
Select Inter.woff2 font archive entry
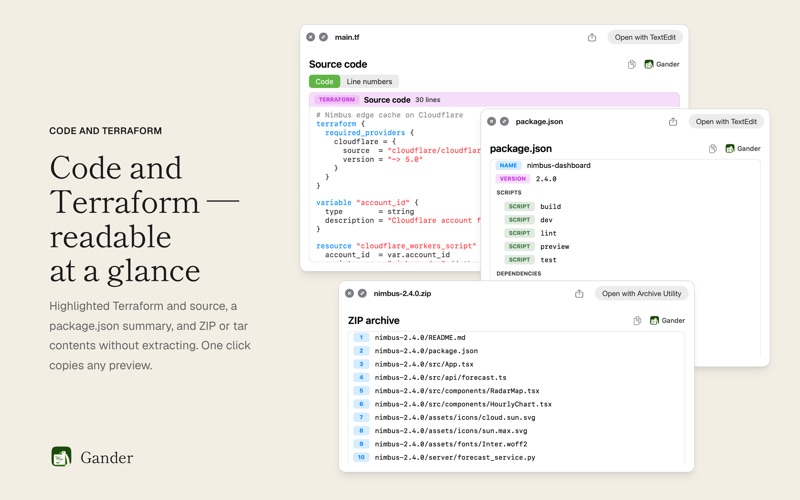coord(517,444)
